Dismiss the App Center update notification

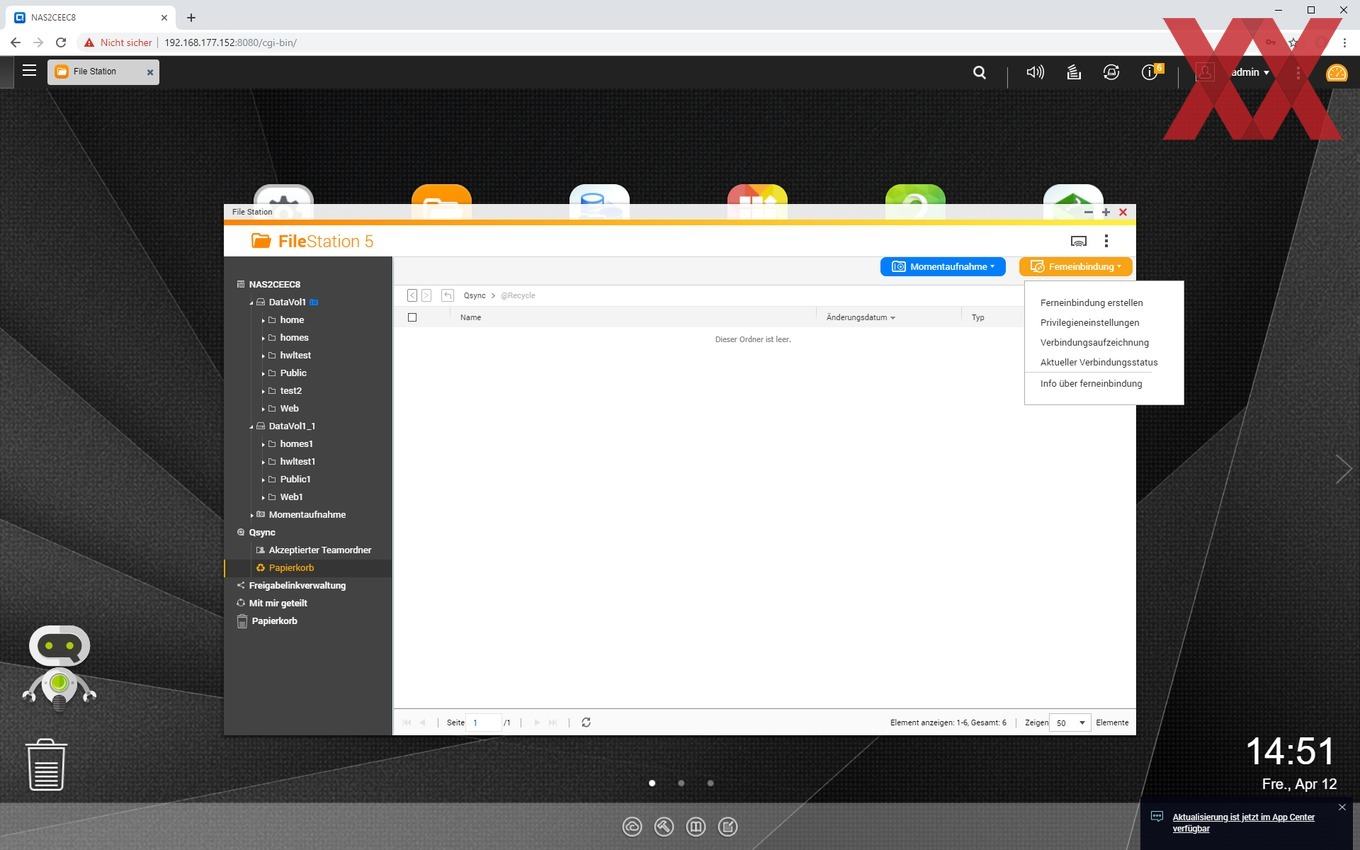(x=1342, y=807)
